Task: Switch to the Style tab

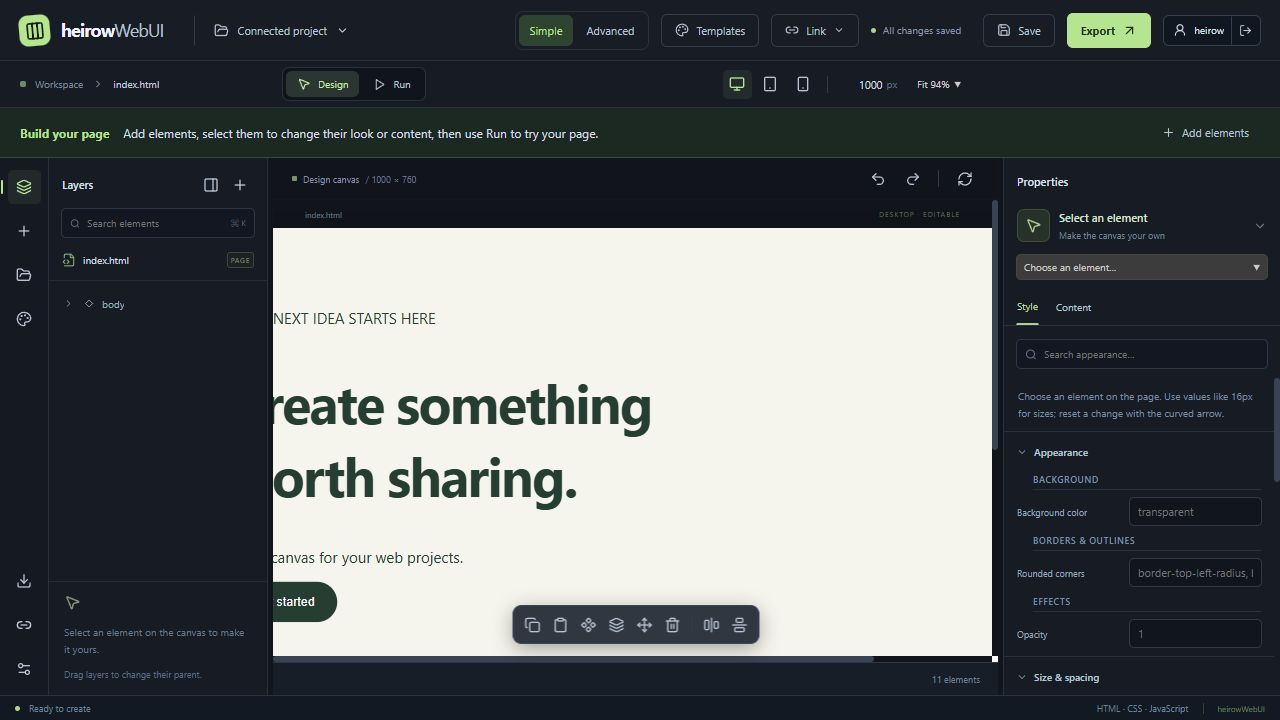Action: coord(1027,308)
